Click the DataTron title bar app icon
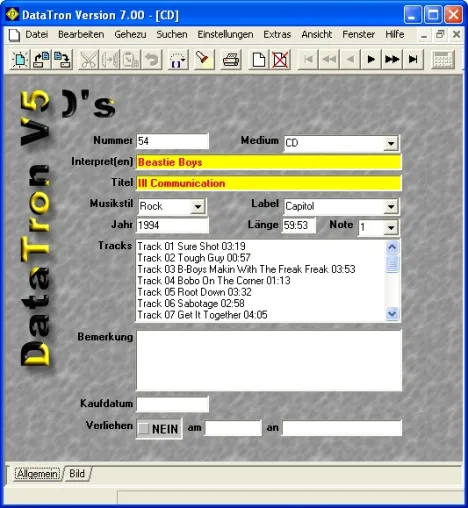This screenshot has width=468, height=508. (13, 14)
